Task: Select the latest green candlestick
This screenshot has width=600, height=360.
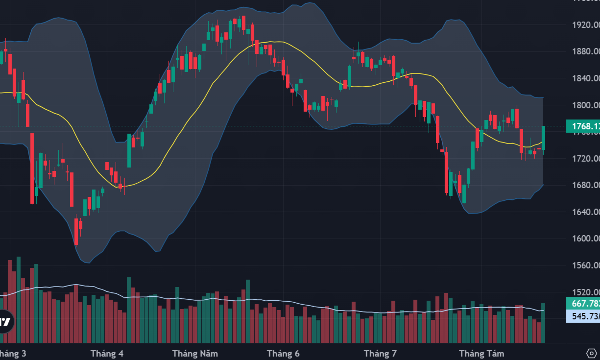Action: (543, 138)
